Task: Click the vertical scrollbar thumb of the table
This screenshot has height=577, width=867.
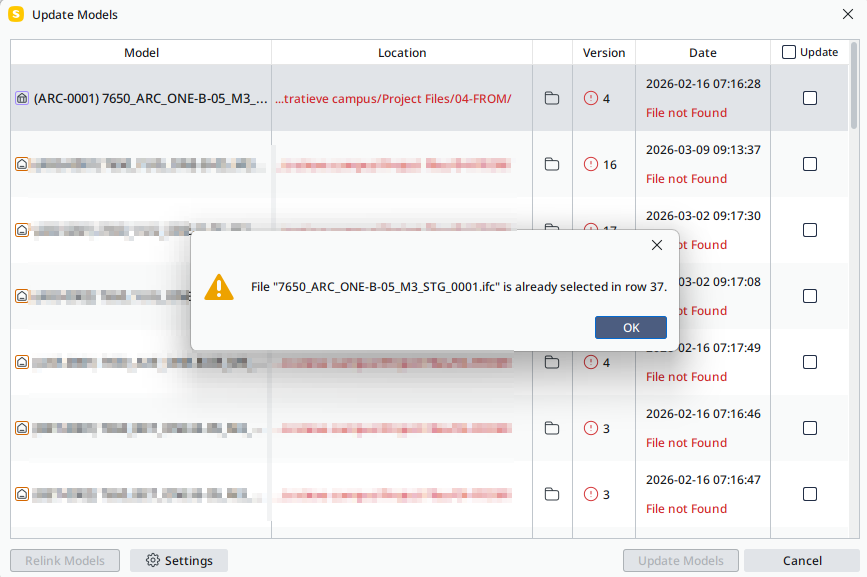Action: coord(854,86)
